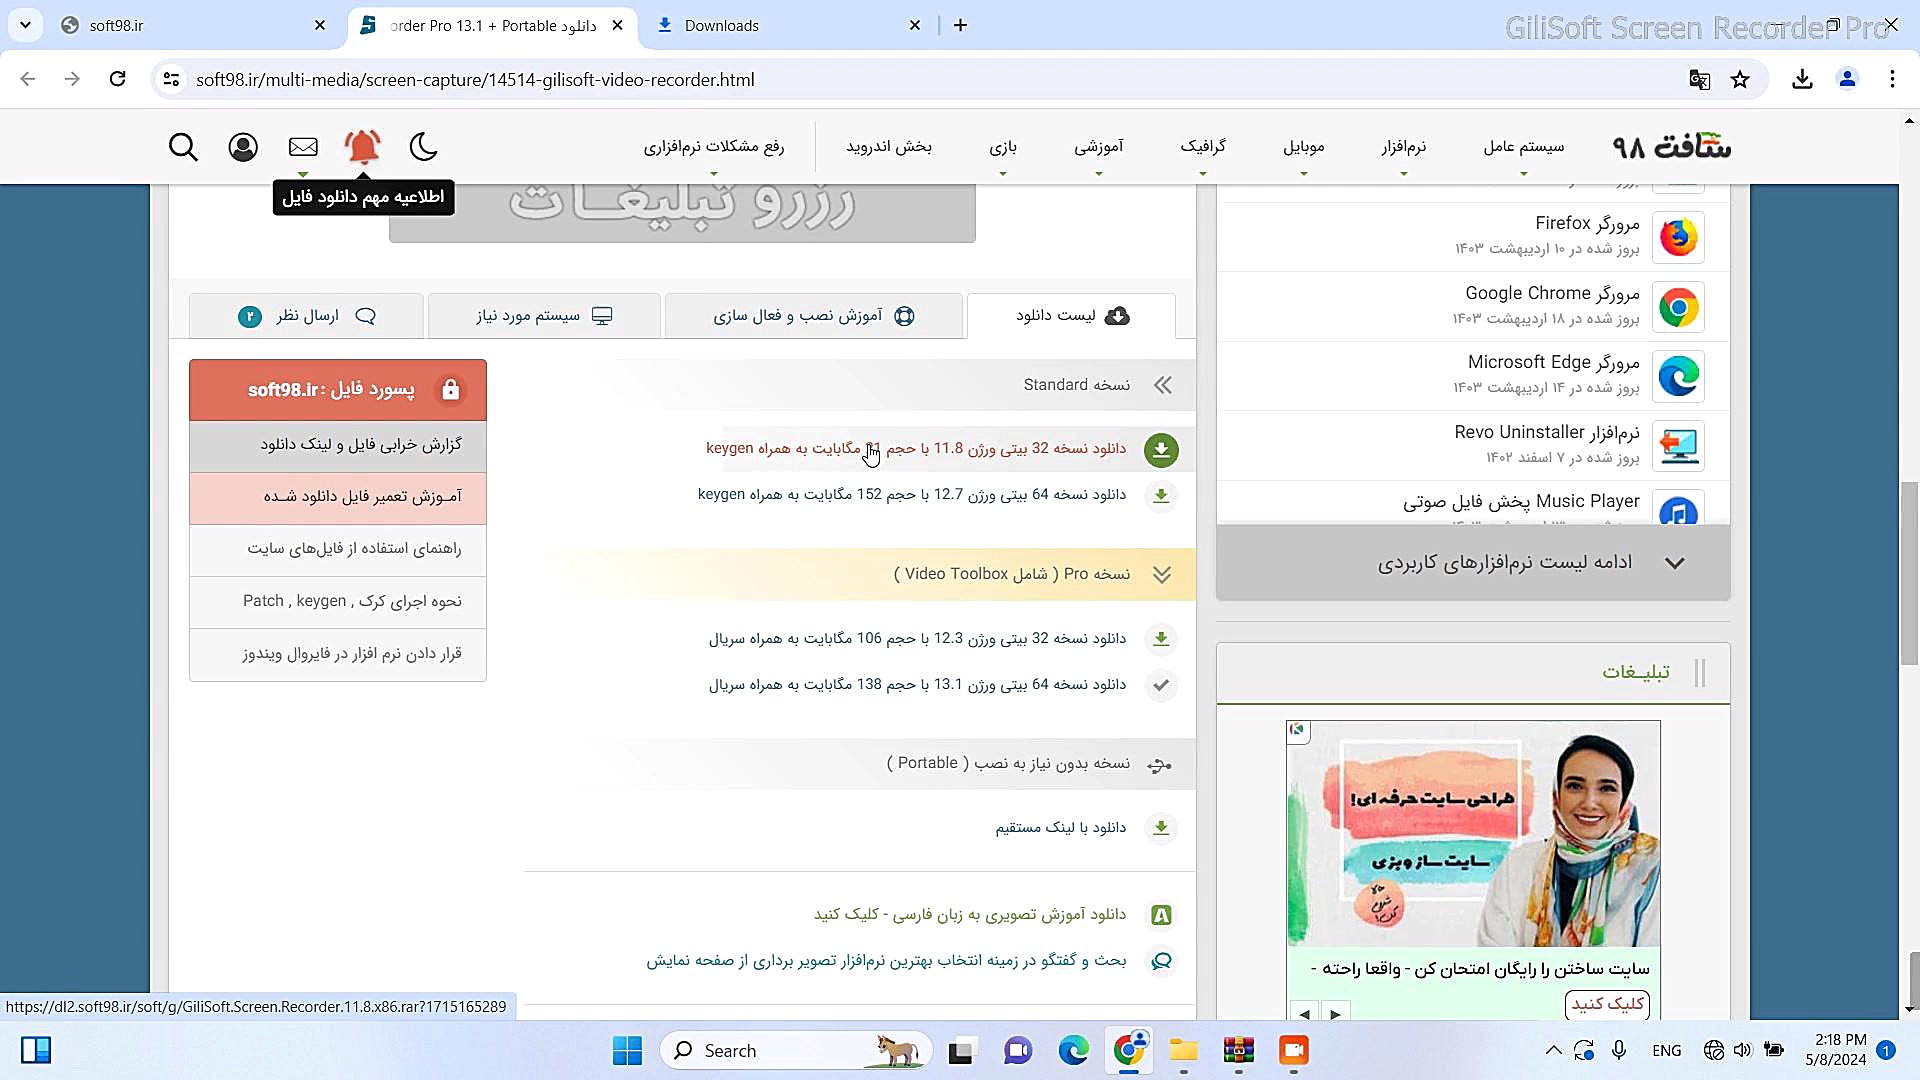Viewport: 1920px width, 1080px height.
Task: Select the لیست دانلود tab
Action: click(x=1071, y=316)
